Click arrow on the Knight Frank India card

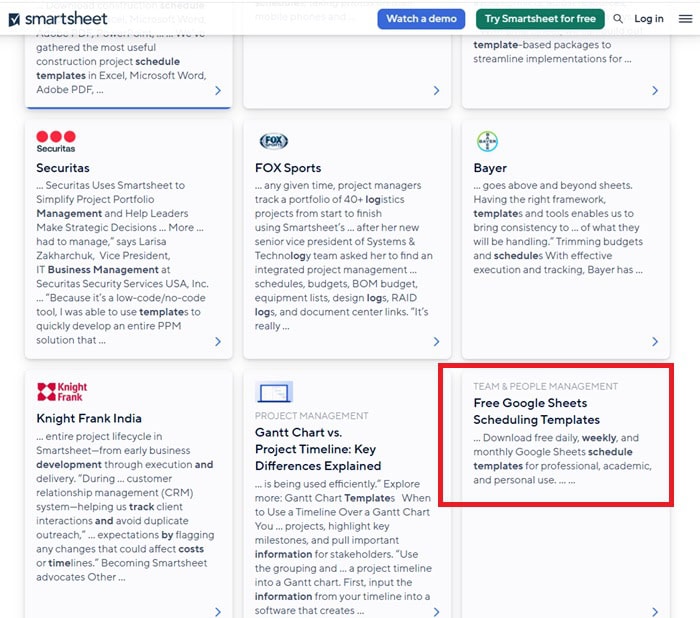(x=218, y=612)
